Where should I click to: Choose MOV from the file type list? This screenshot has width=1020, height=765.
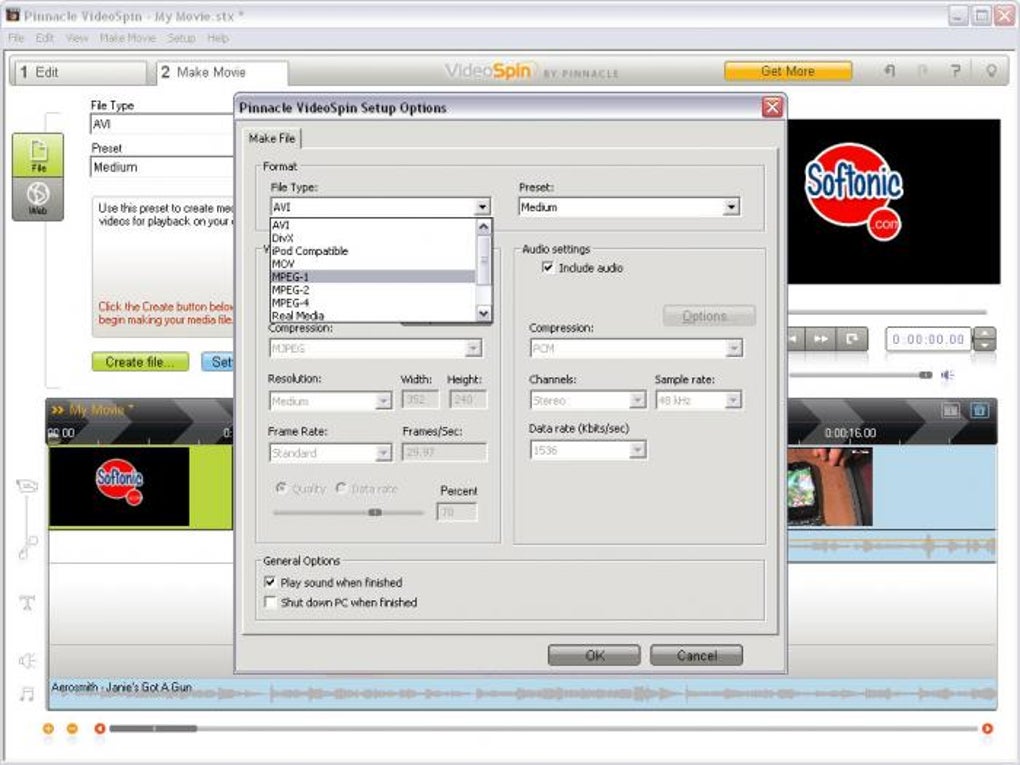coord(373,264)
